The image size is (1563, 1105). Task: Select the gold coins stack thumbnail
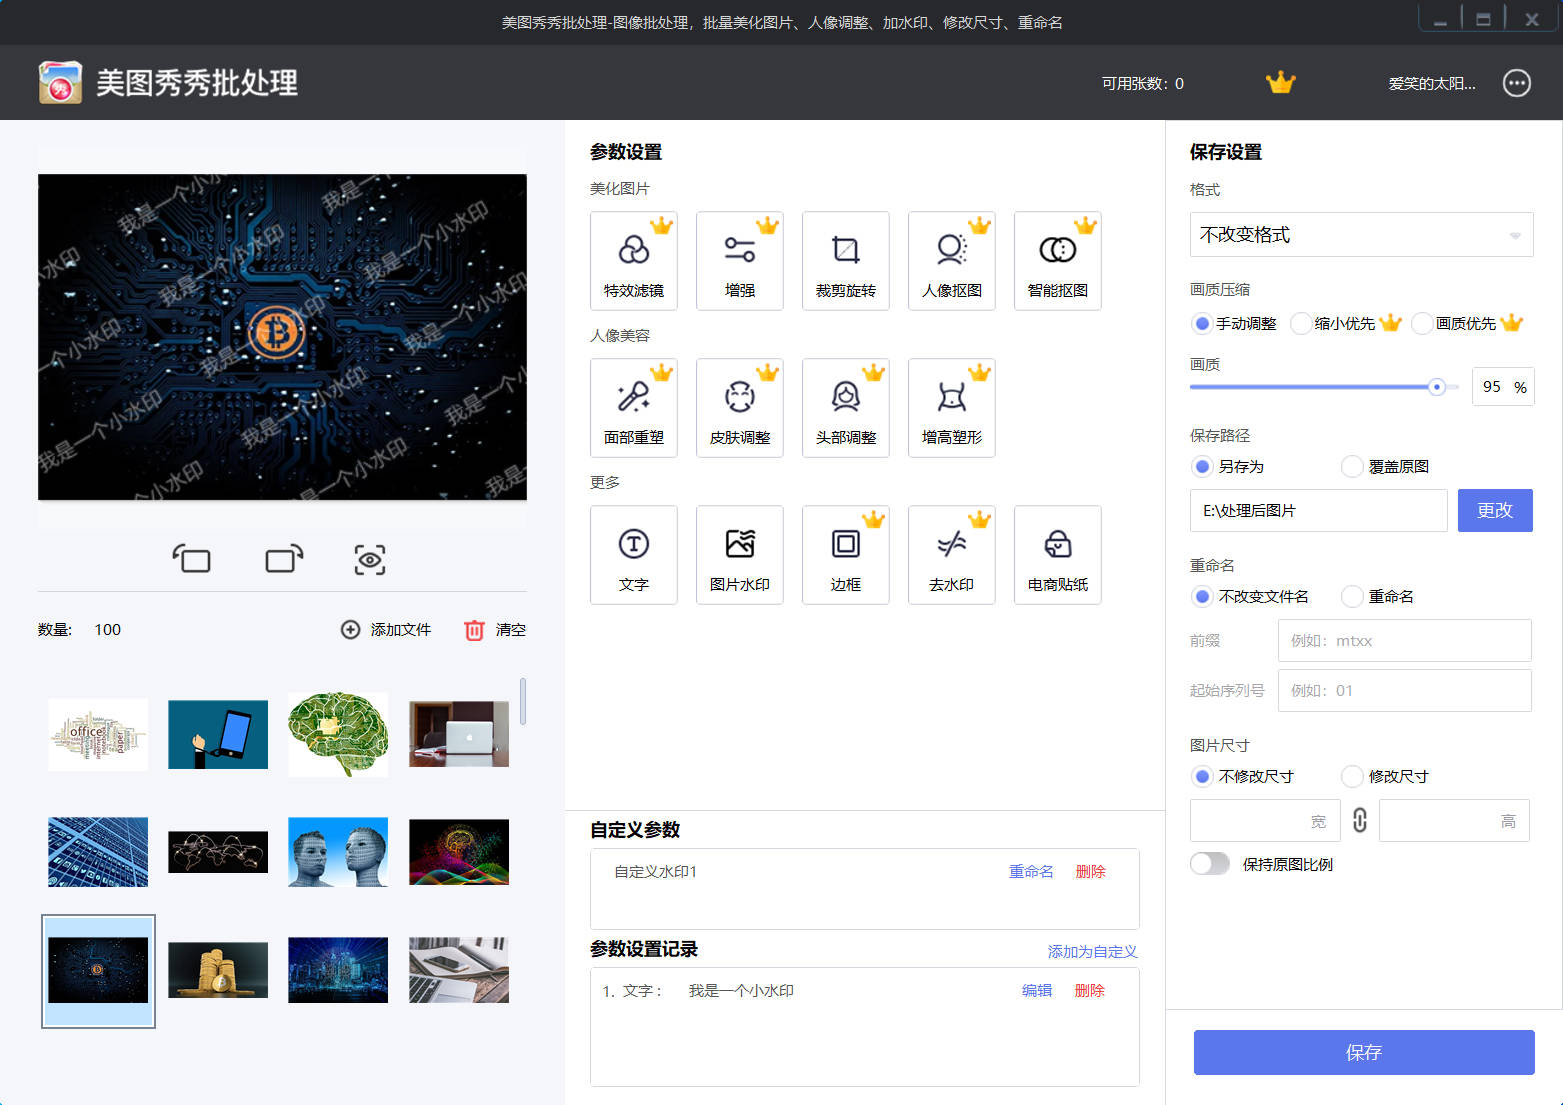[218, 970]
